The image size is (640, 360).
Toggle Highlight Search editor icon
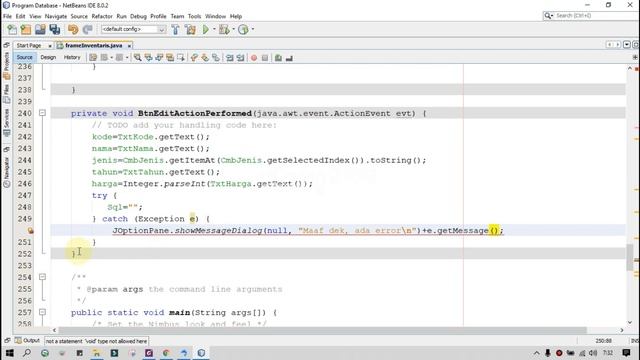[x=170, y=58]
